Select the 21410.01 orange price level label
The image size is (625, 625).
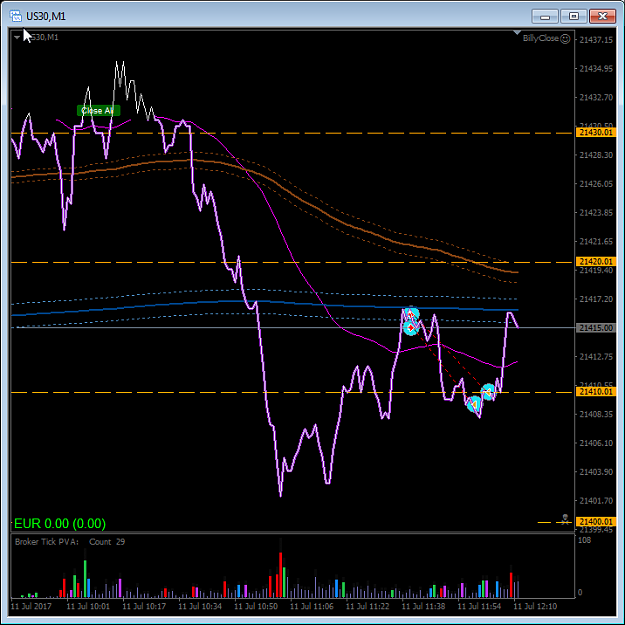point(596,392)
